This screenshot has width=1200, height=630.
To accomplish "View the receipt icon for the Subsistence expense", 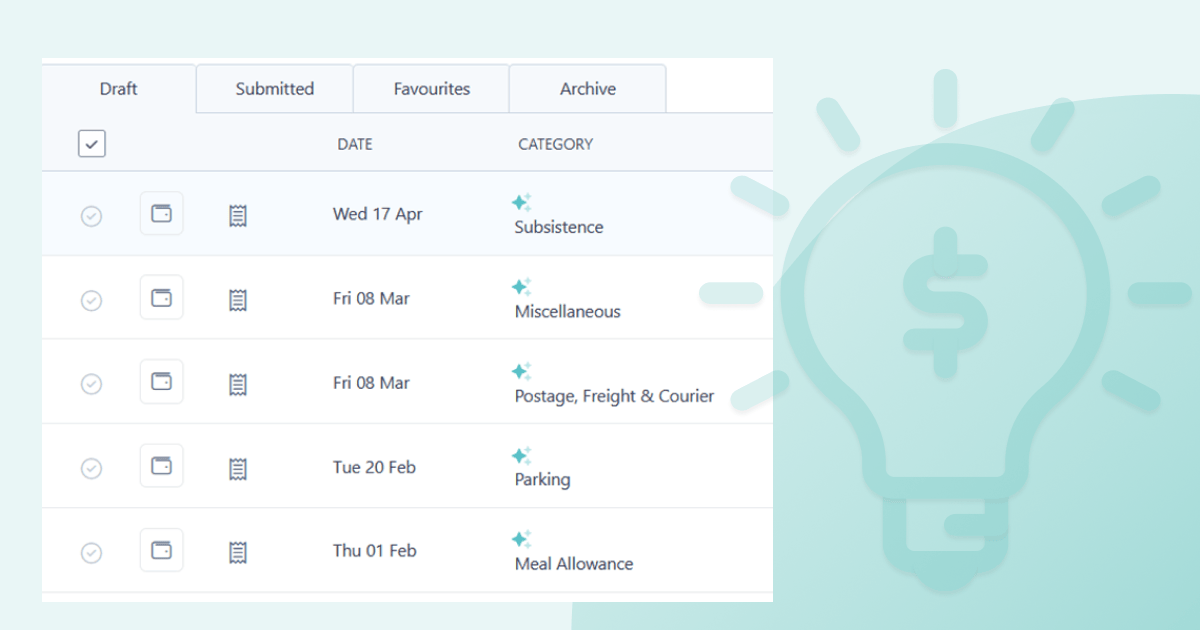I will click(x=237, y=214).
